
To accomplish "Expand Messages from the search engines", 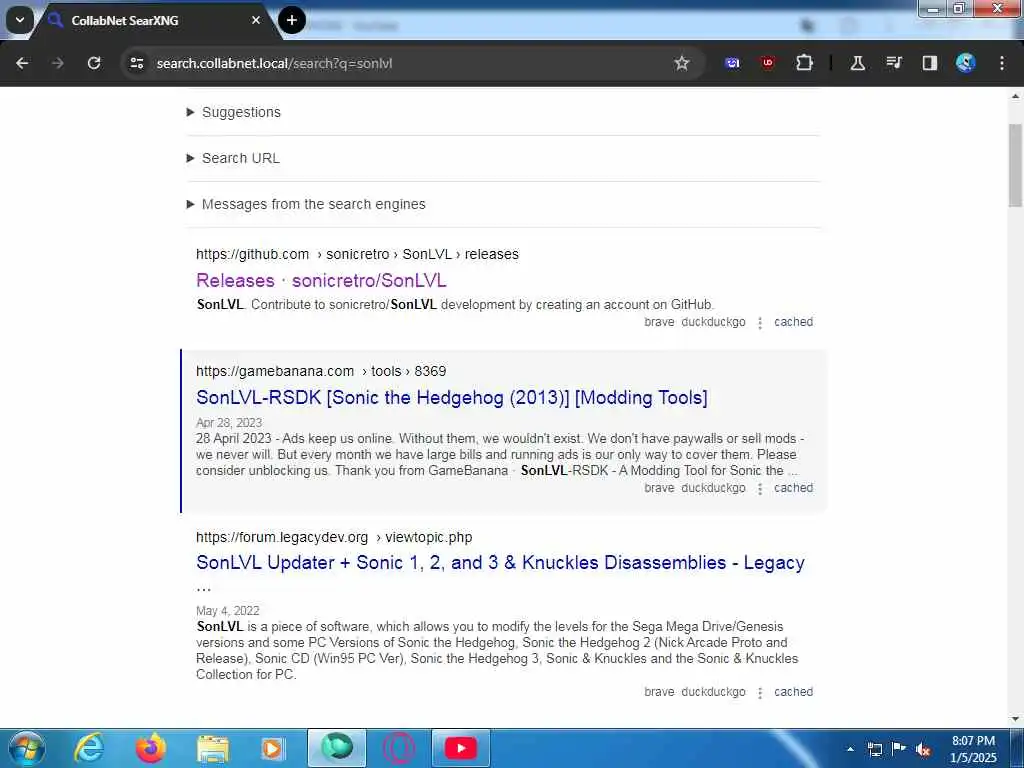I will pyautogui.click(x=306, y=204).
